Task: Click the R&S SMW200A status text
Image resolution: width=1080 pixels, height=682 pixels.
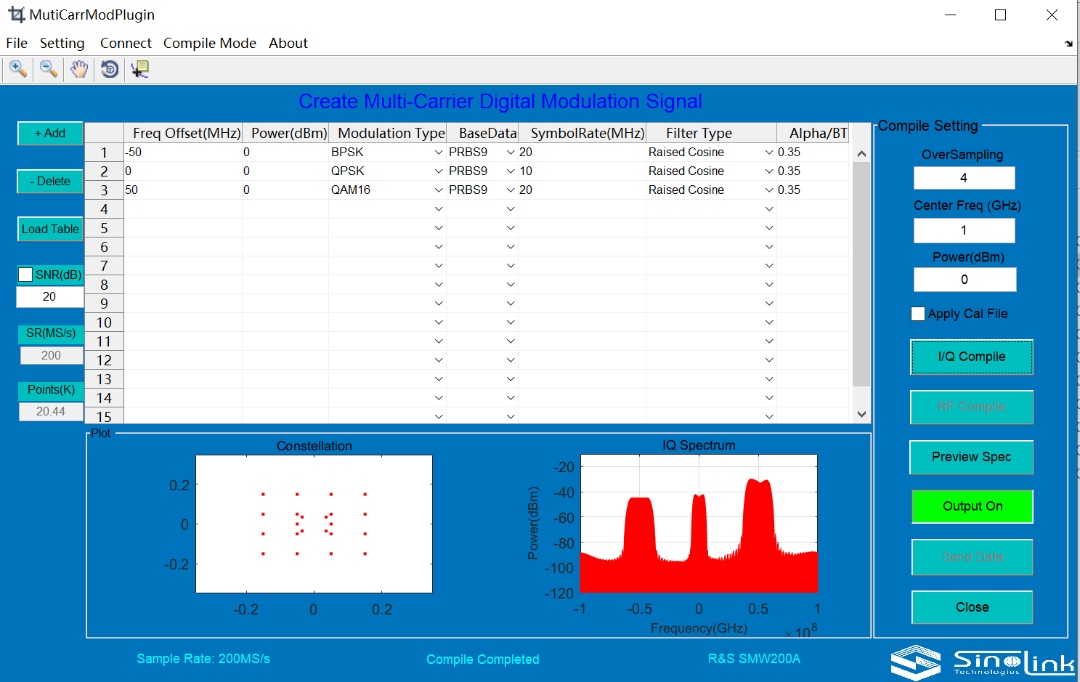Action: coord(754,659)
